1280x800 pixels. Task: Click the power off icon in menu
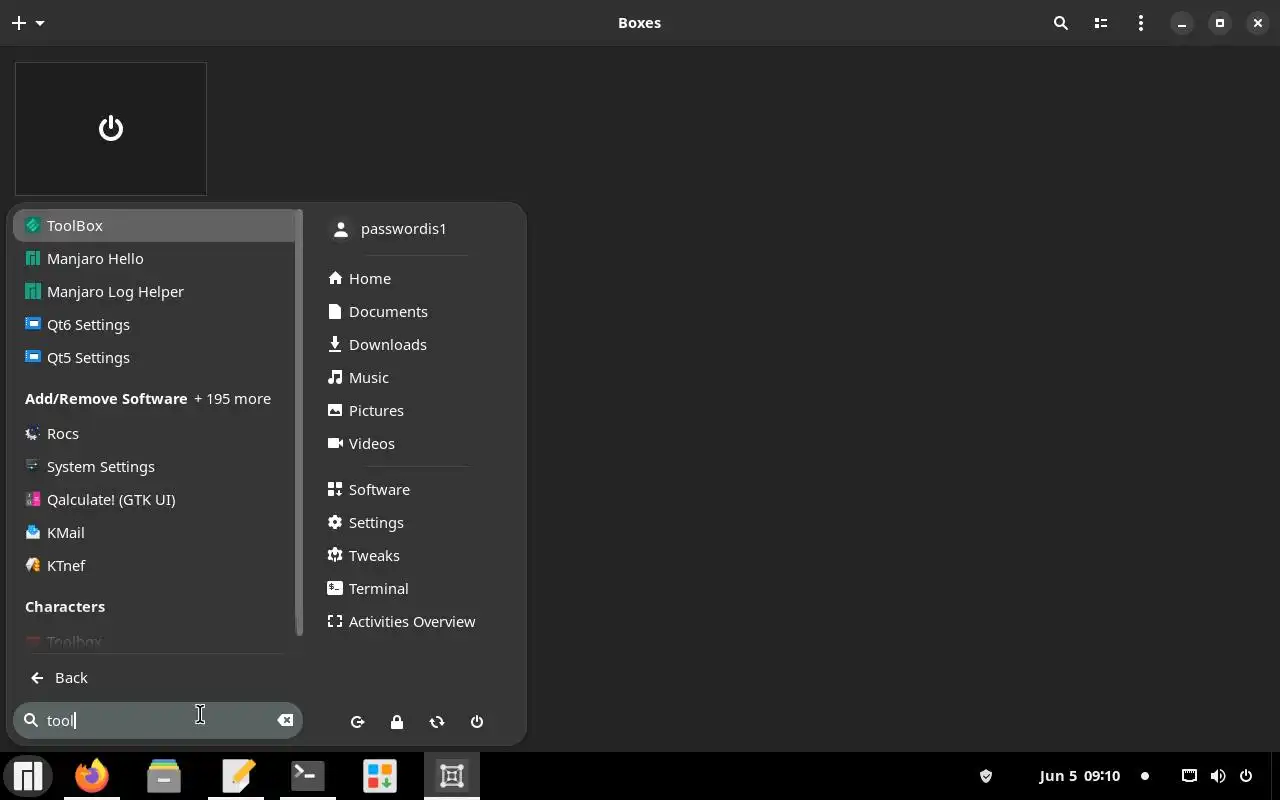coord(477,722)
